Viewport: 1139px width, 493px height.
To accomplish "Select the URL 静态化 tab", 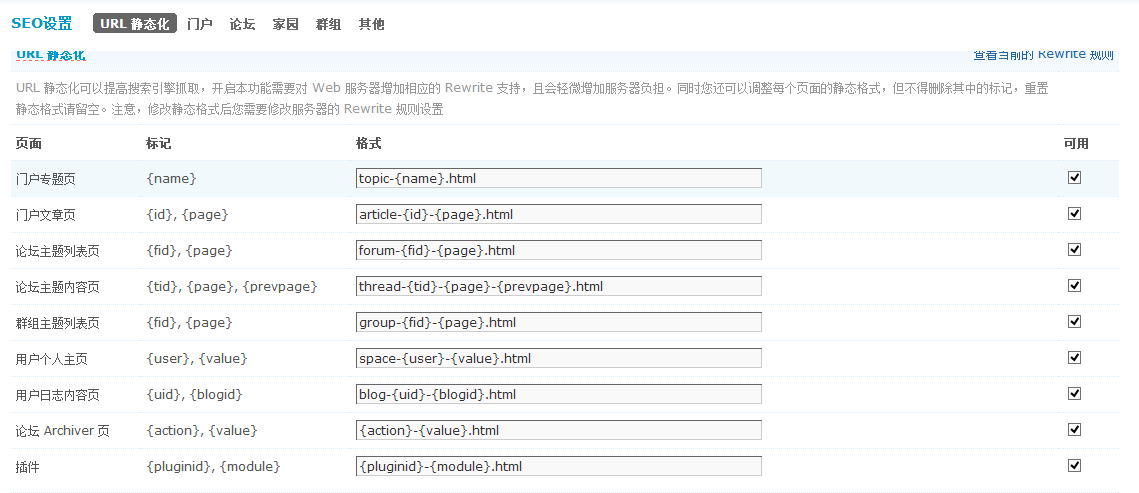I will pos(135,24).
